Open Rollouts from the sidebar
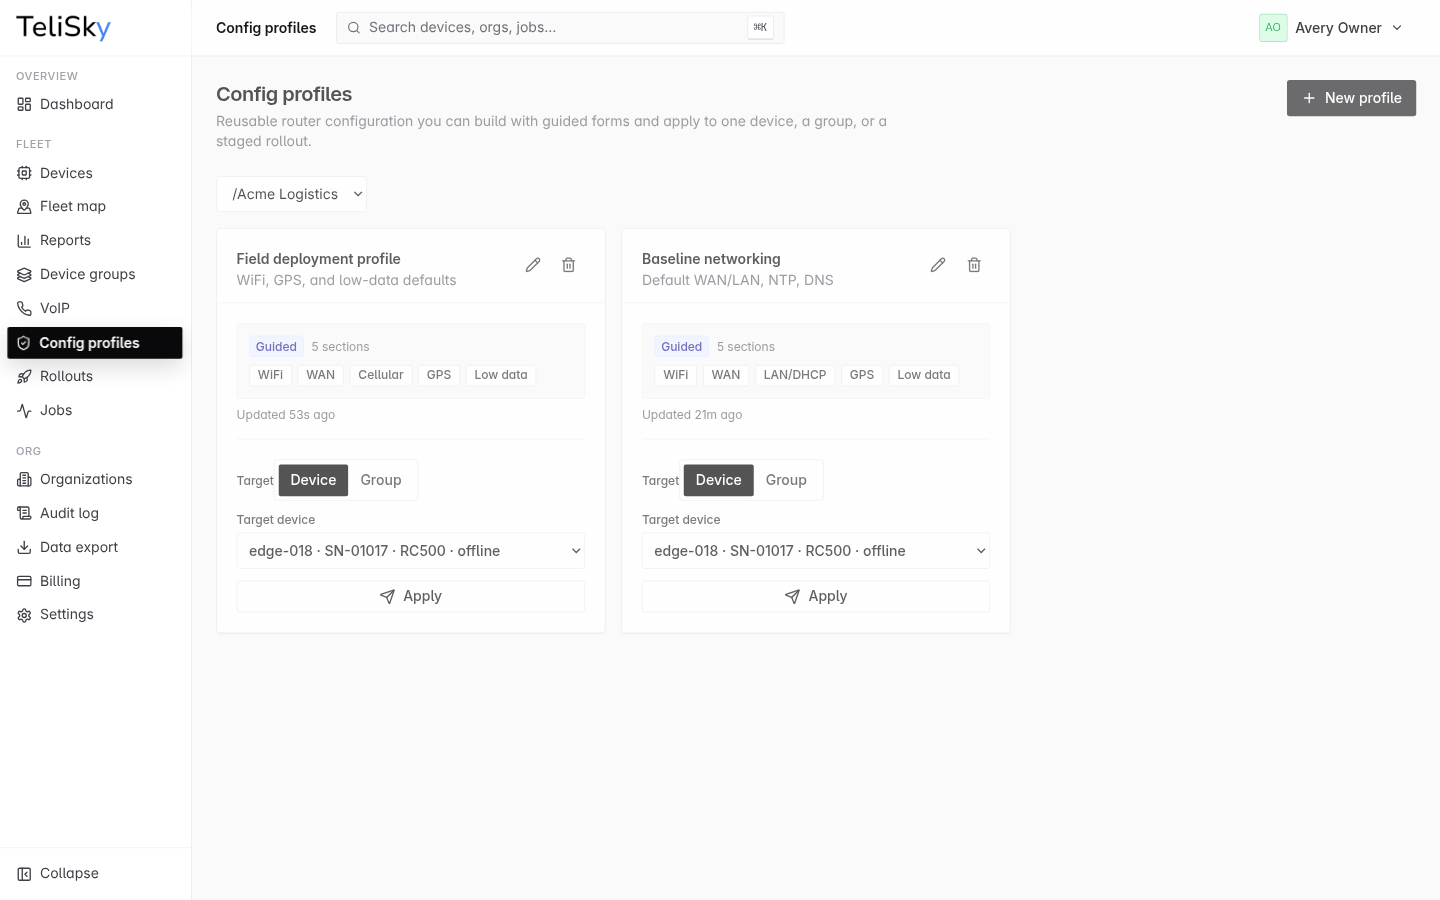 click(95, 376)
